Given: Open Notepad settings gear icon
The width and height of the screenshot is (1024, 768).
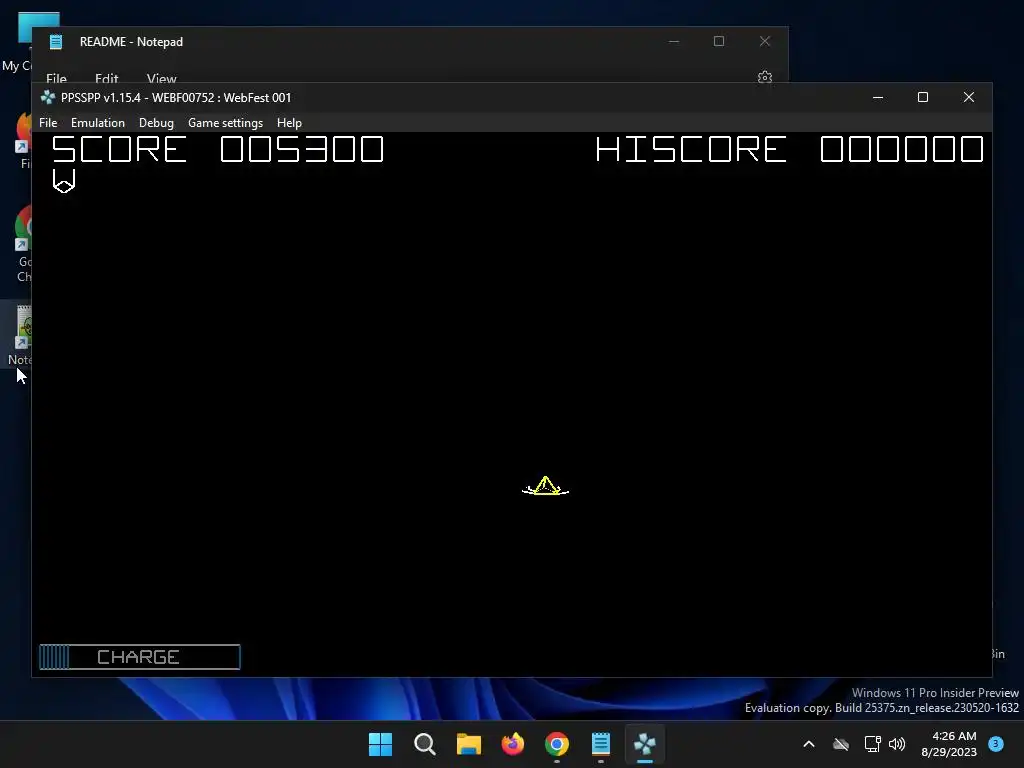Looking at the screenshot, I should (x=765, y=77).
